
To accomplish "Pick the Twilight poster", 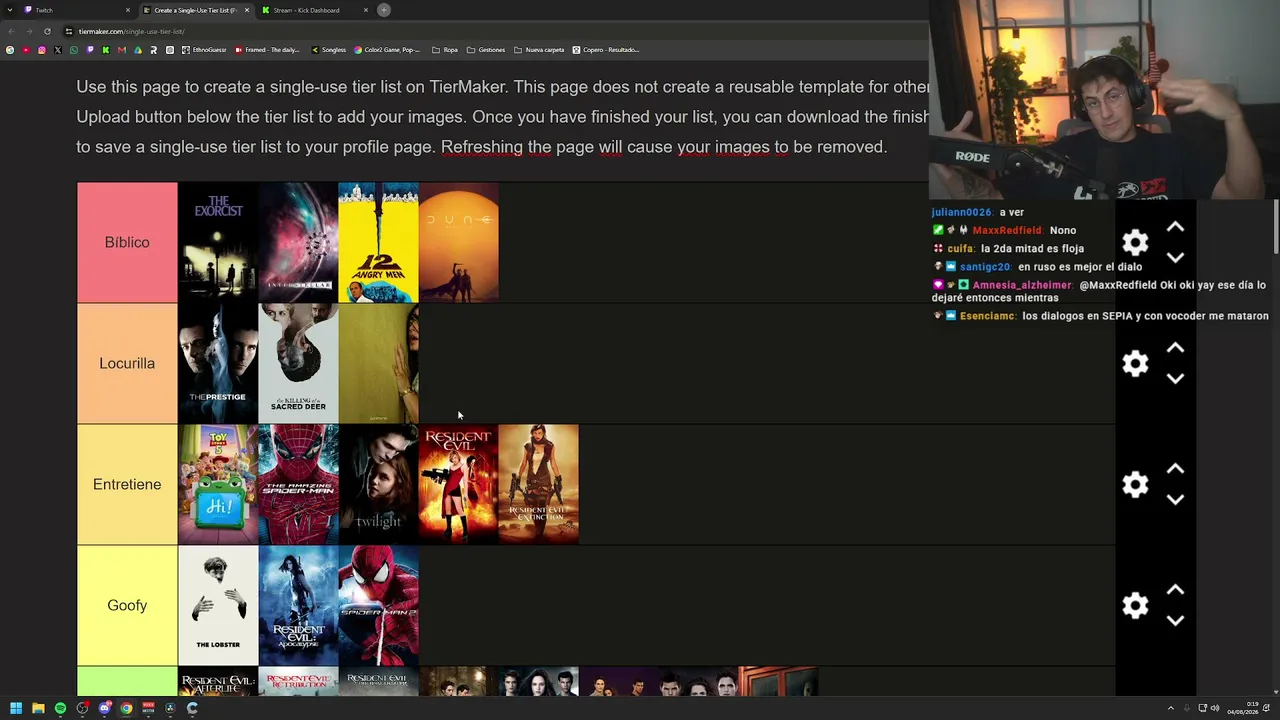I will 378,485.
